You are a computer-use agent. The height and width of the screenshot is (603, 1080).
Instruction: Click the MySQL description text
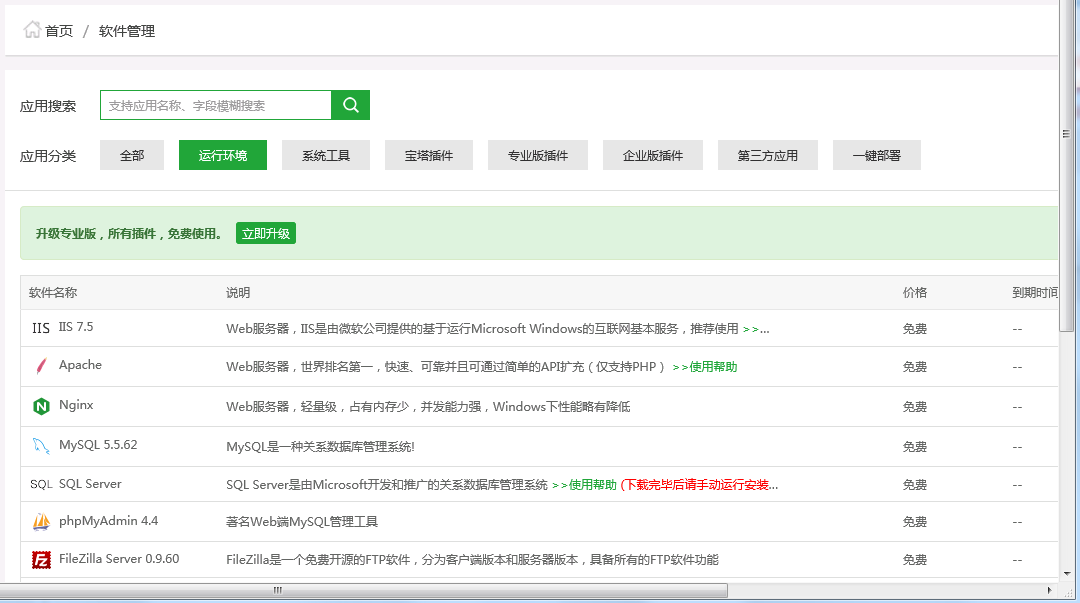coord(320,447)
